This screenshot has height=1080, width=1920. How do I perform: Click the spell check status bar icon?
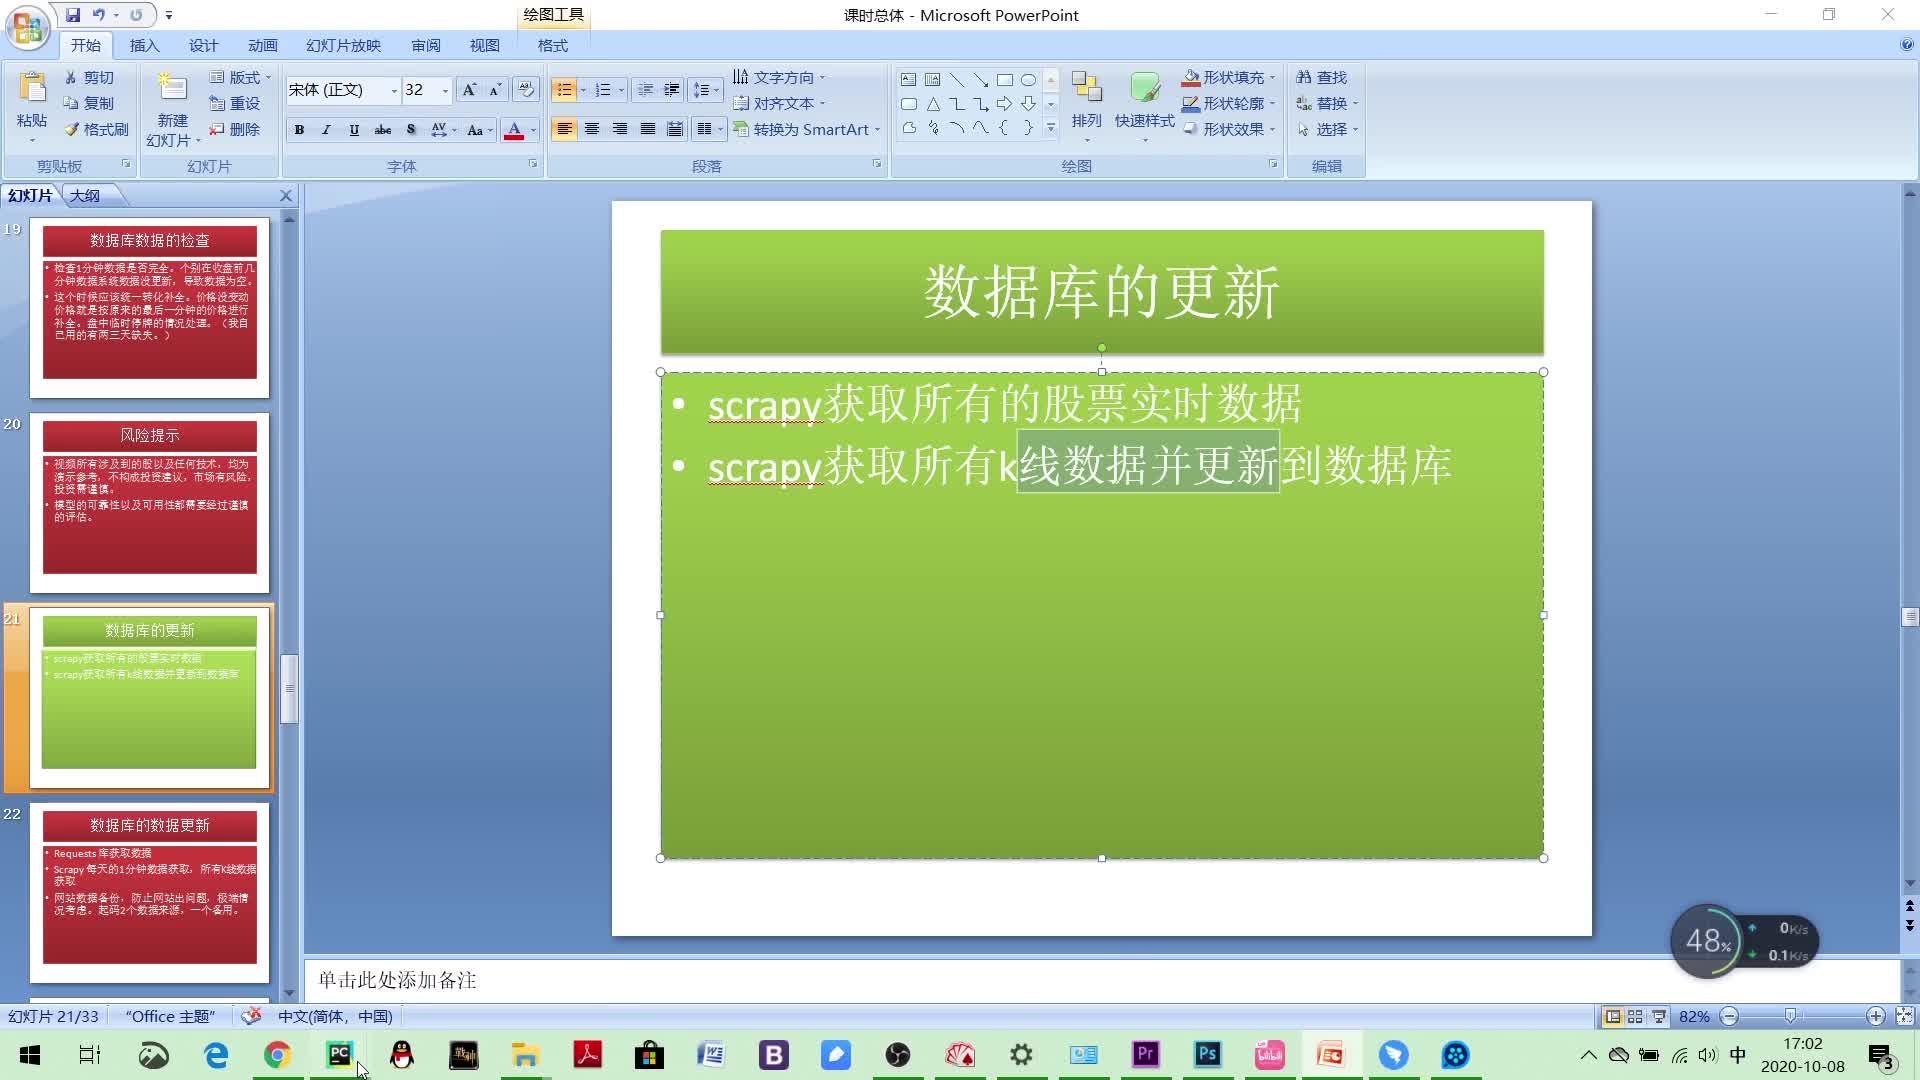point(251,1016)
